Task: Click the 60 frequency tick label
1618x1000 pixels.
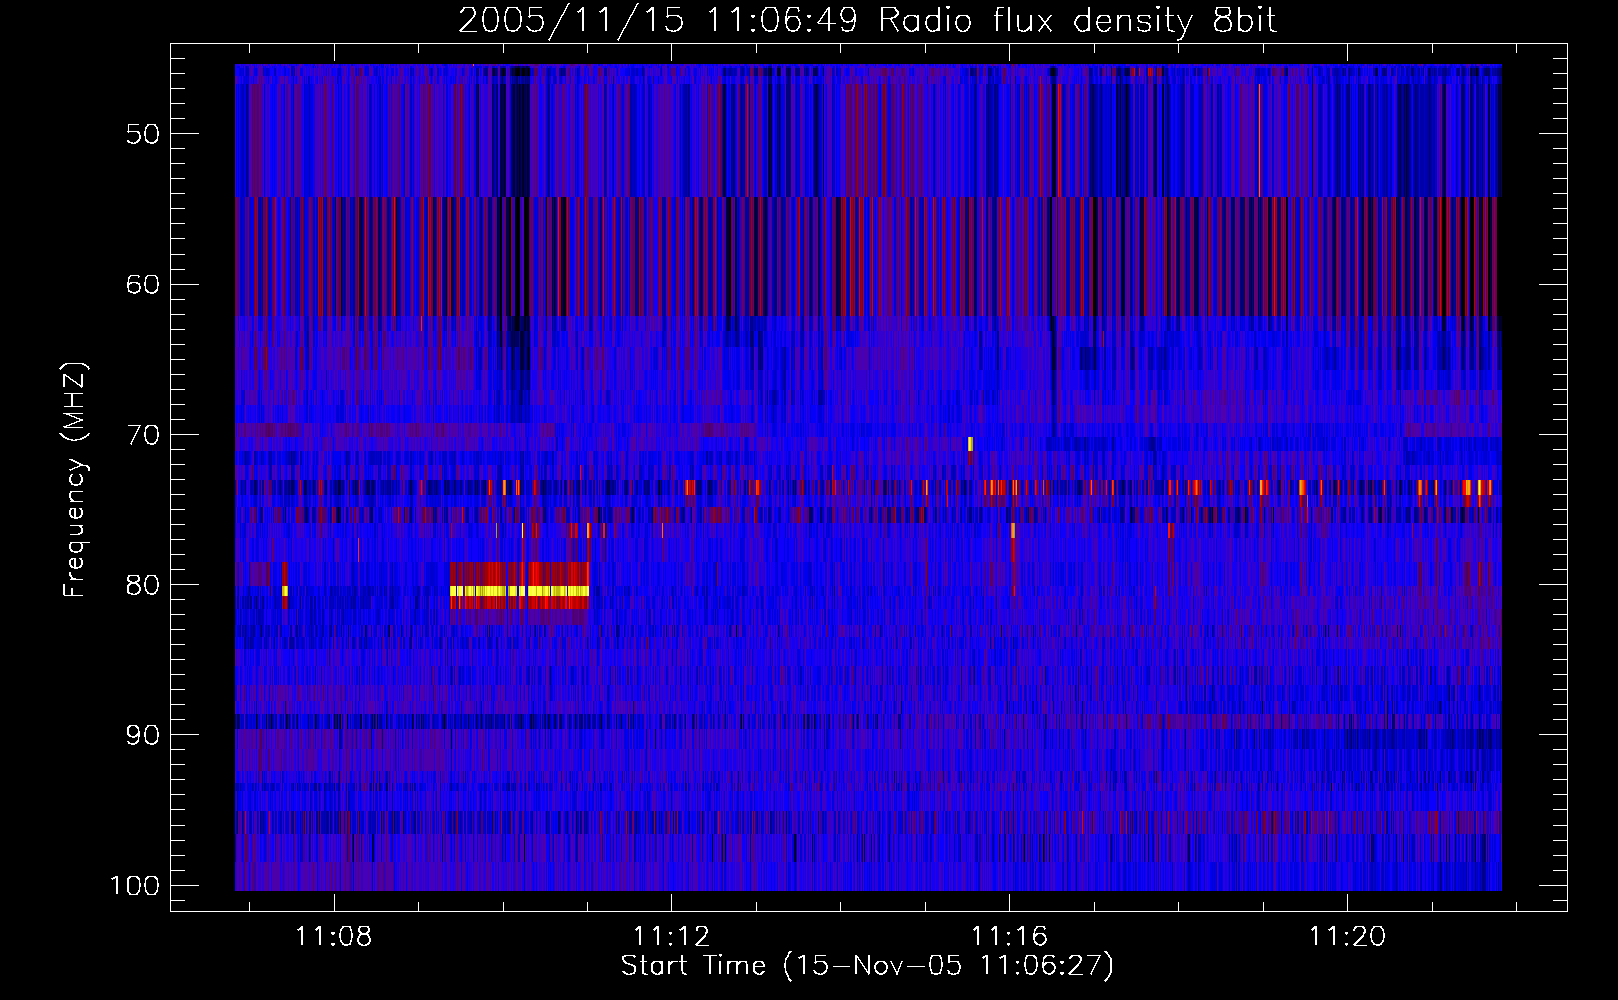Action: coord(142,284)
